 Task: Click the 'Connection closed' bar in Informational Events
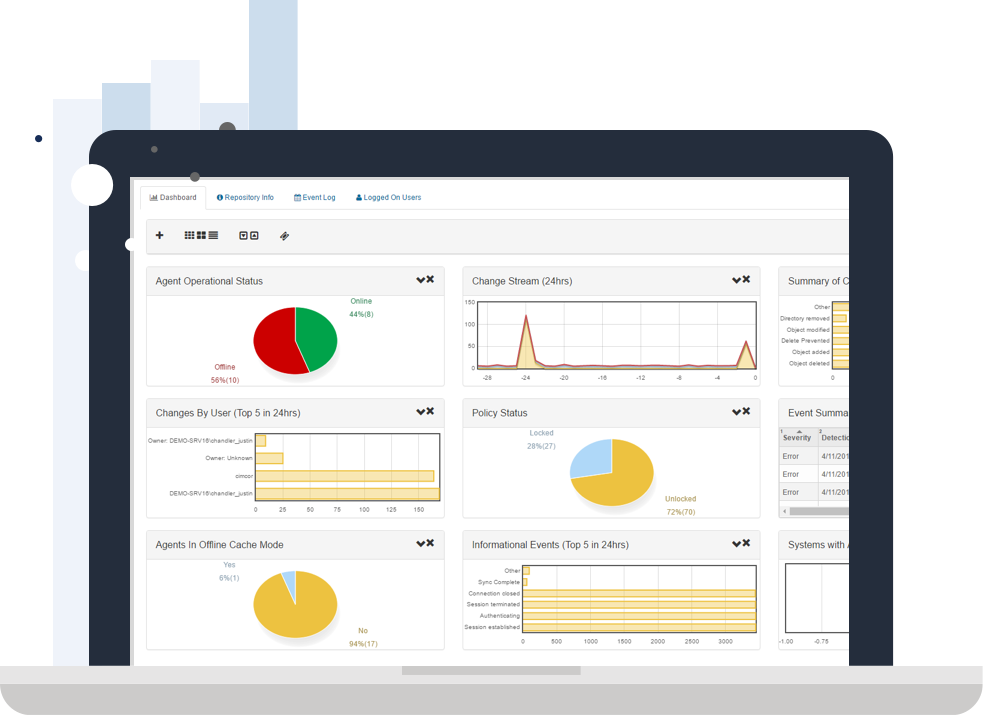[639, 593]
